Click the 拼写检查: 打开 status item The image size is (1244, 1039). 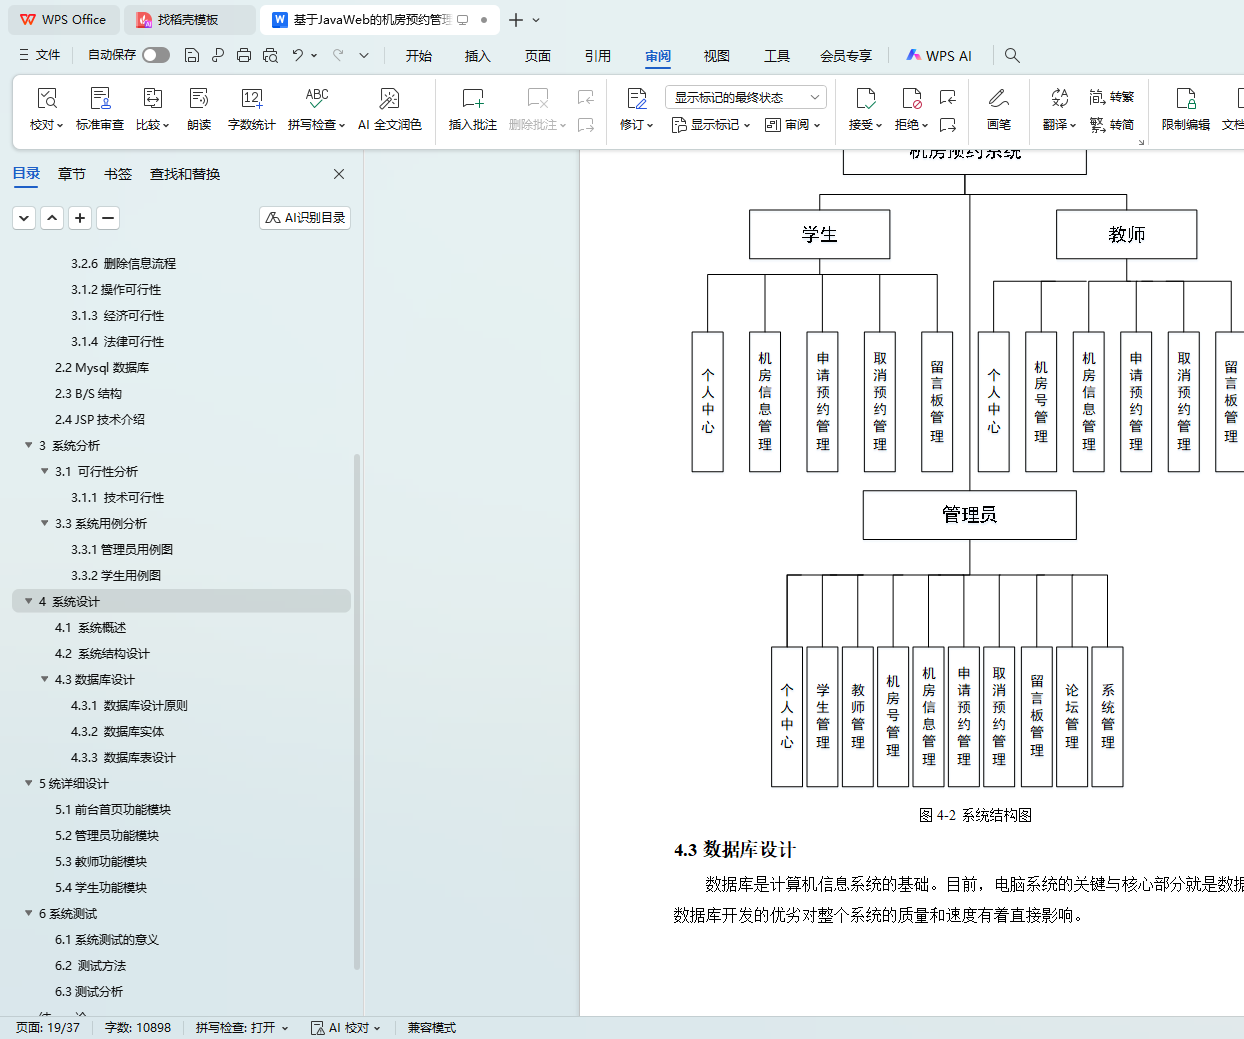[241, 1028]
